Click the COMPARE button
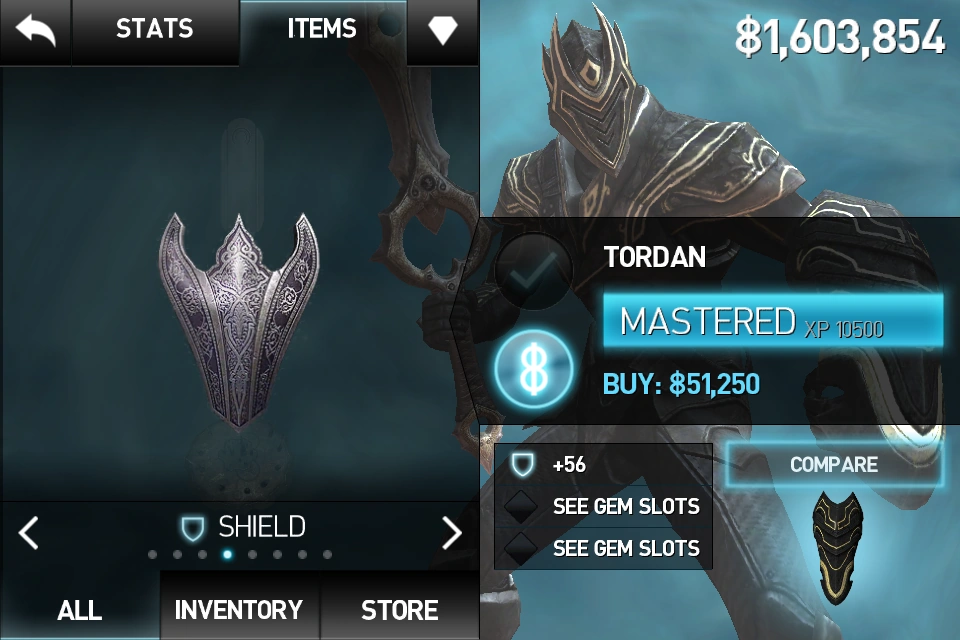960x640 pixels. coord(834,465)
